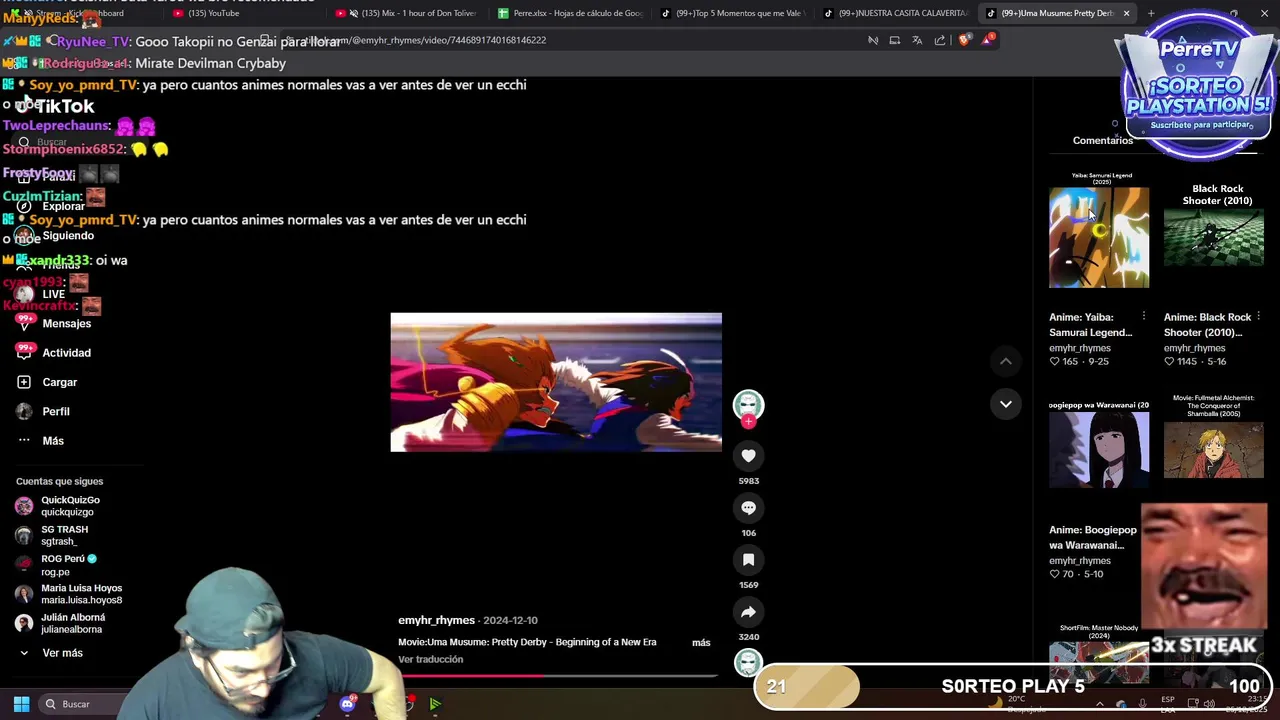Click the translate page icon in the address bar
1280x720 pixels.
[917, 40]
